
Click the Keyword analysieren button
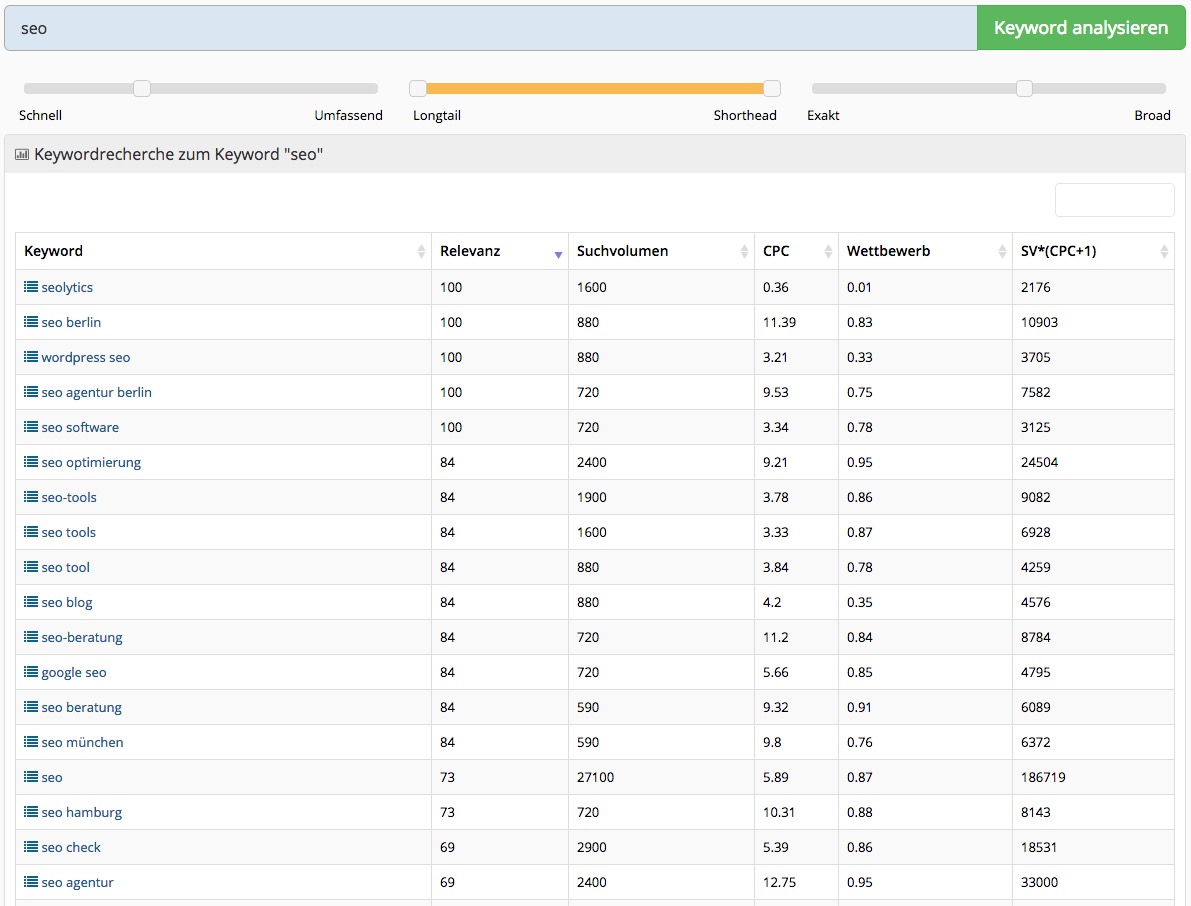pyautogui.click(x=1081, y=28)
